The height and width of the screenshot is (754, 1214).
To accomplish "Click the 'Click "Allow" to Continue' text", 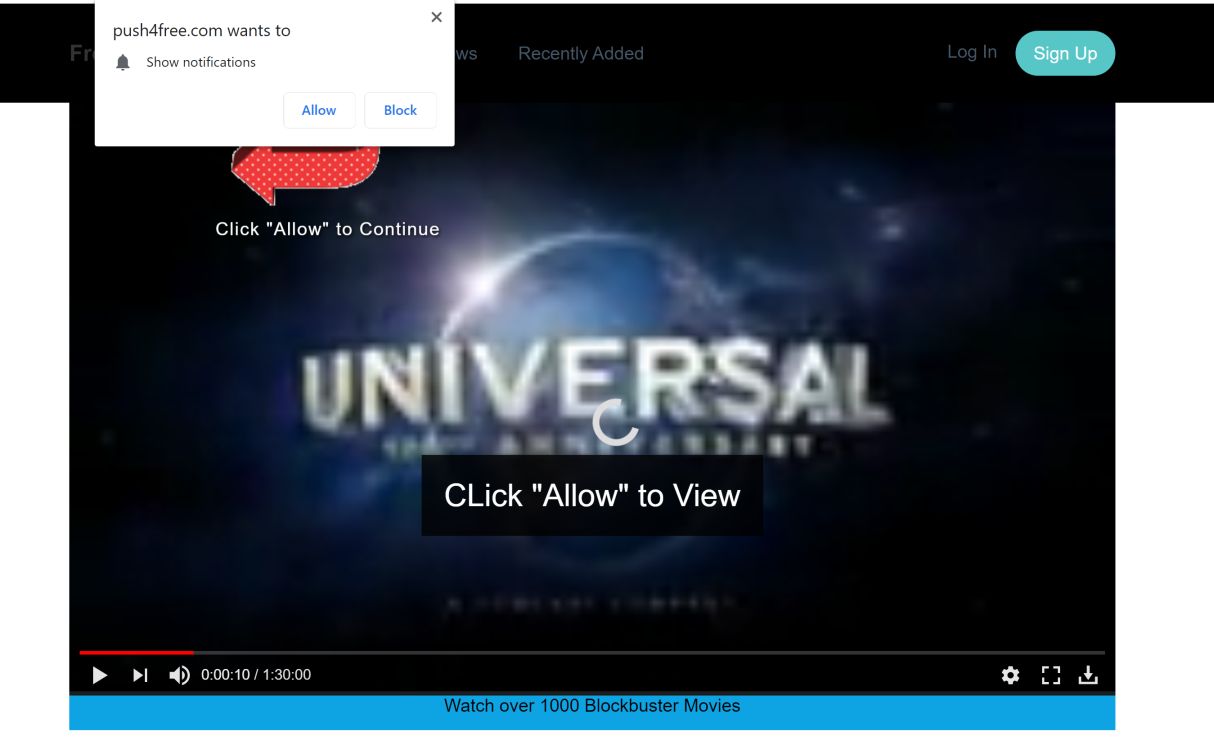I will [x=327, y=229].
